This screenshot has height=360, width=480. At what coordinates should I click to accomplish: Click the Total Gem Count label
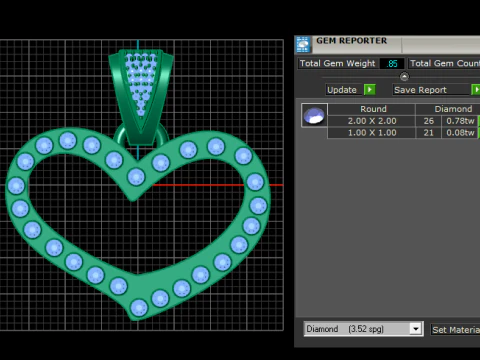[444, 63]
